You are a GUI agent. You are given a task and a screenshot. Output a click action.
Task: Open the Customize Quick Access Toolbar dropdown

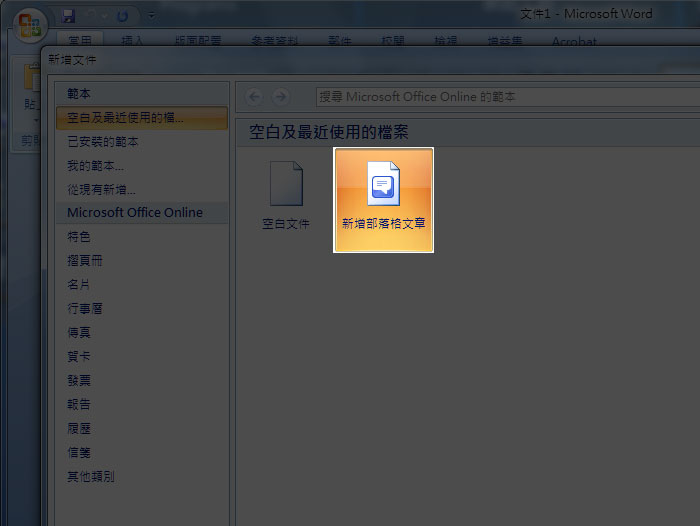(x=152, y=16)
